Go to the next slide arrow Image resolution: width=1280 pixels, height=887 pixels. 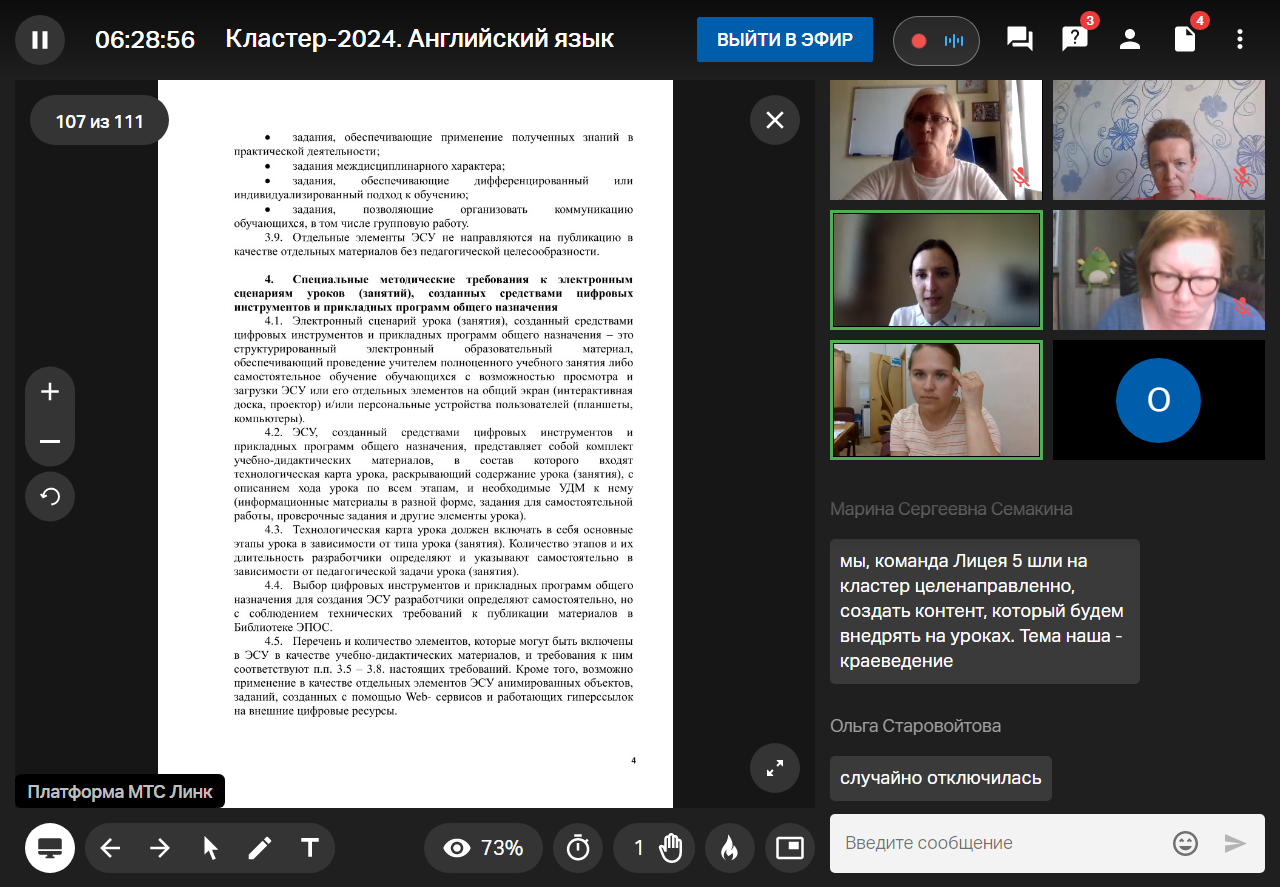pyautogui.click(x=160, y=848)
